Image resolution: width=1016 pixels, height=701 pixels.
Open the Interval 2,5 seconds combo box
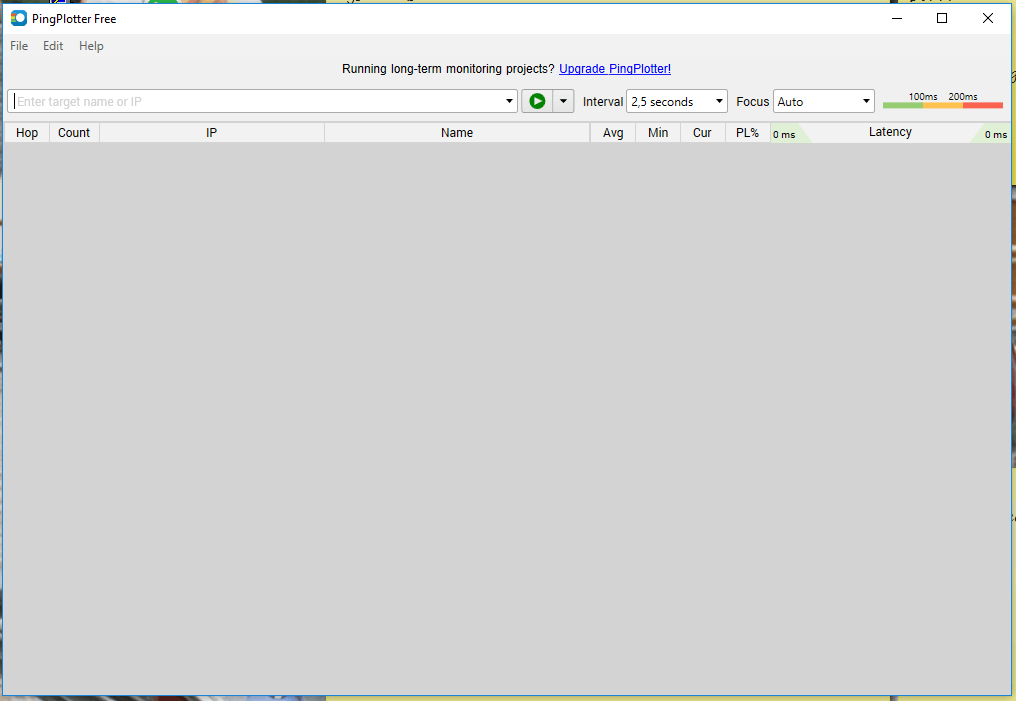tap(676, 101)
